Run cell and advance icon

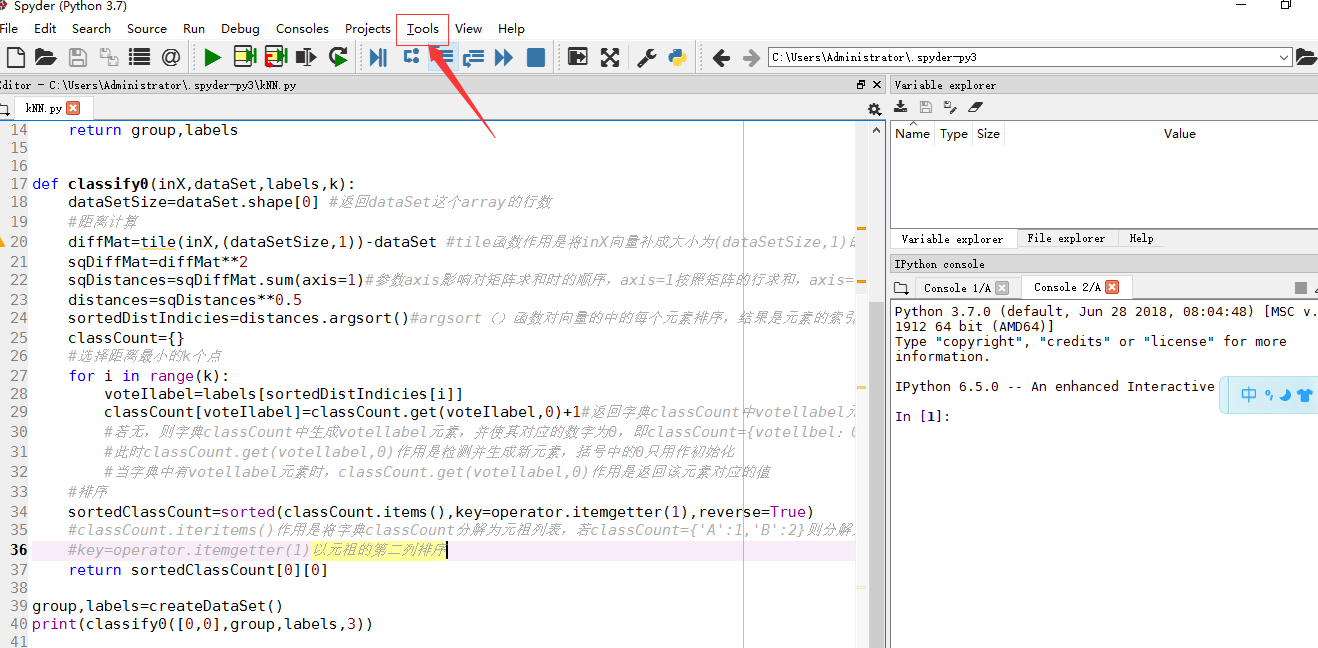pyautogui.click(x=275, y=57)
